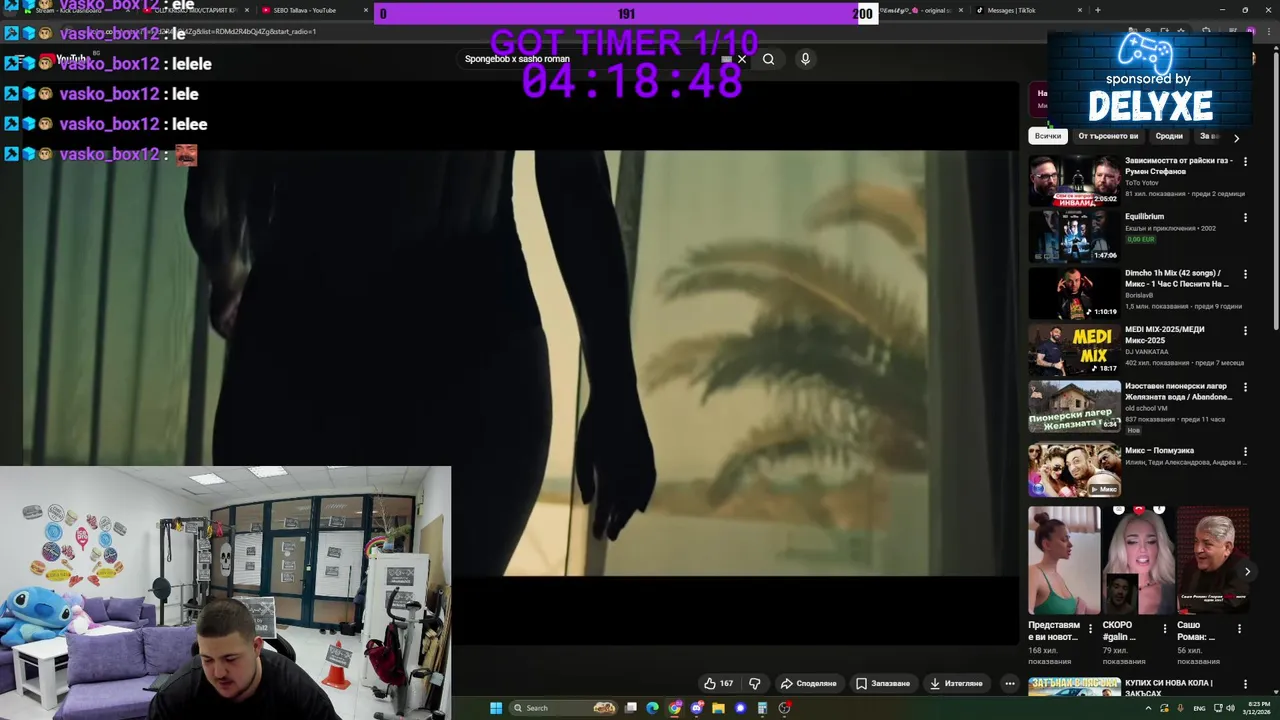
Task: Share the video via Споделяне button
Action: point(808,684)
